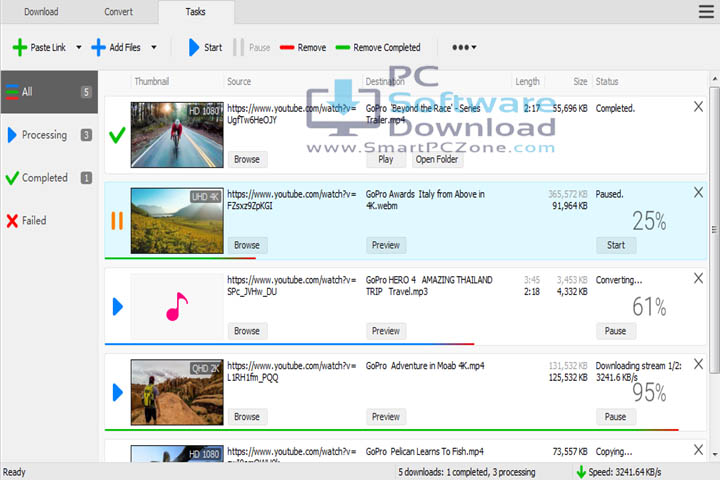The height and width of the screenshot is (480, 720).
Task: Browse source of Italy from Above task
Action: [x=247, y=245]
